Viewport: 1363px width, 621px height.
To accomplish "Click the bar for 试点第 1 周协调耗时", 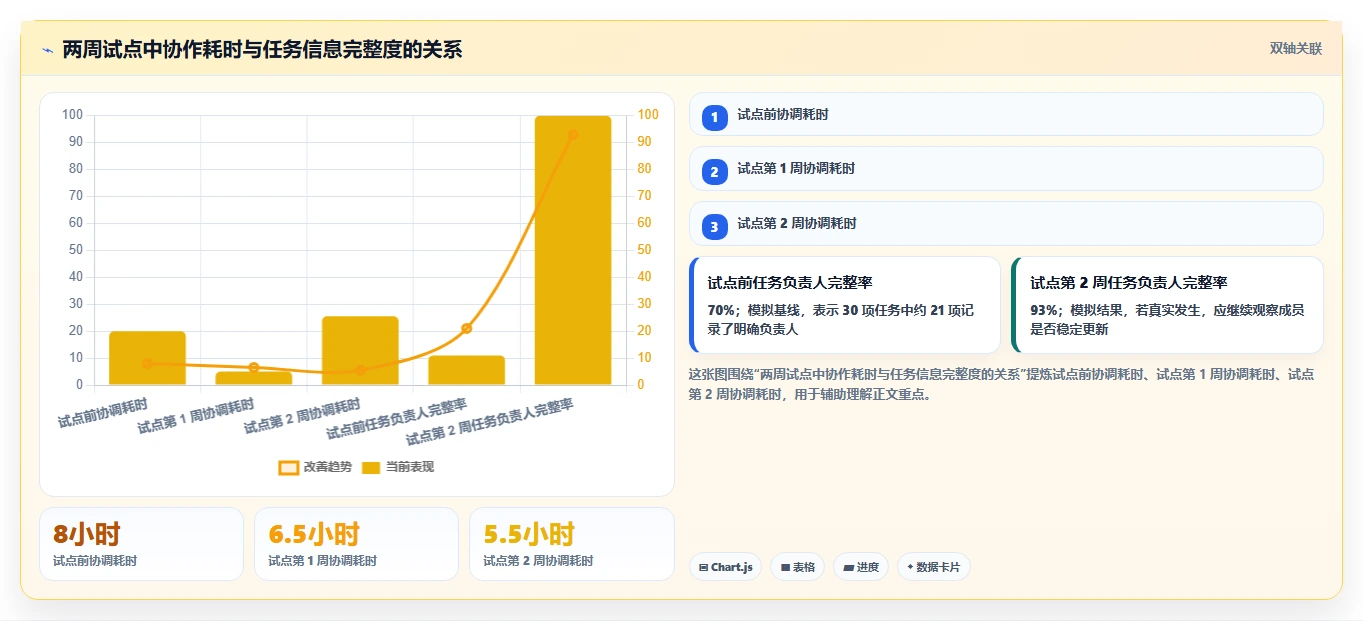I will 254,378.
